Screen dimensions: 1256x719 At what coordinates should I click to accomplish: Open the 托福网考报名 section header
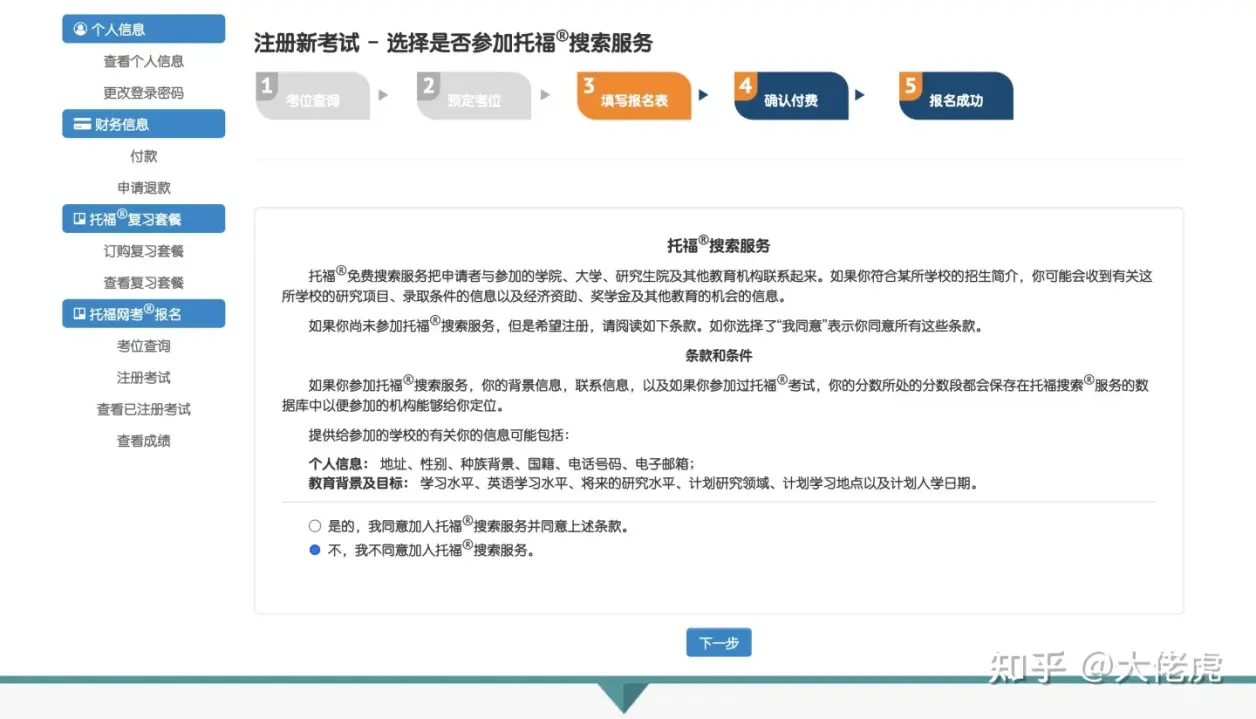[x=143, y=313]
